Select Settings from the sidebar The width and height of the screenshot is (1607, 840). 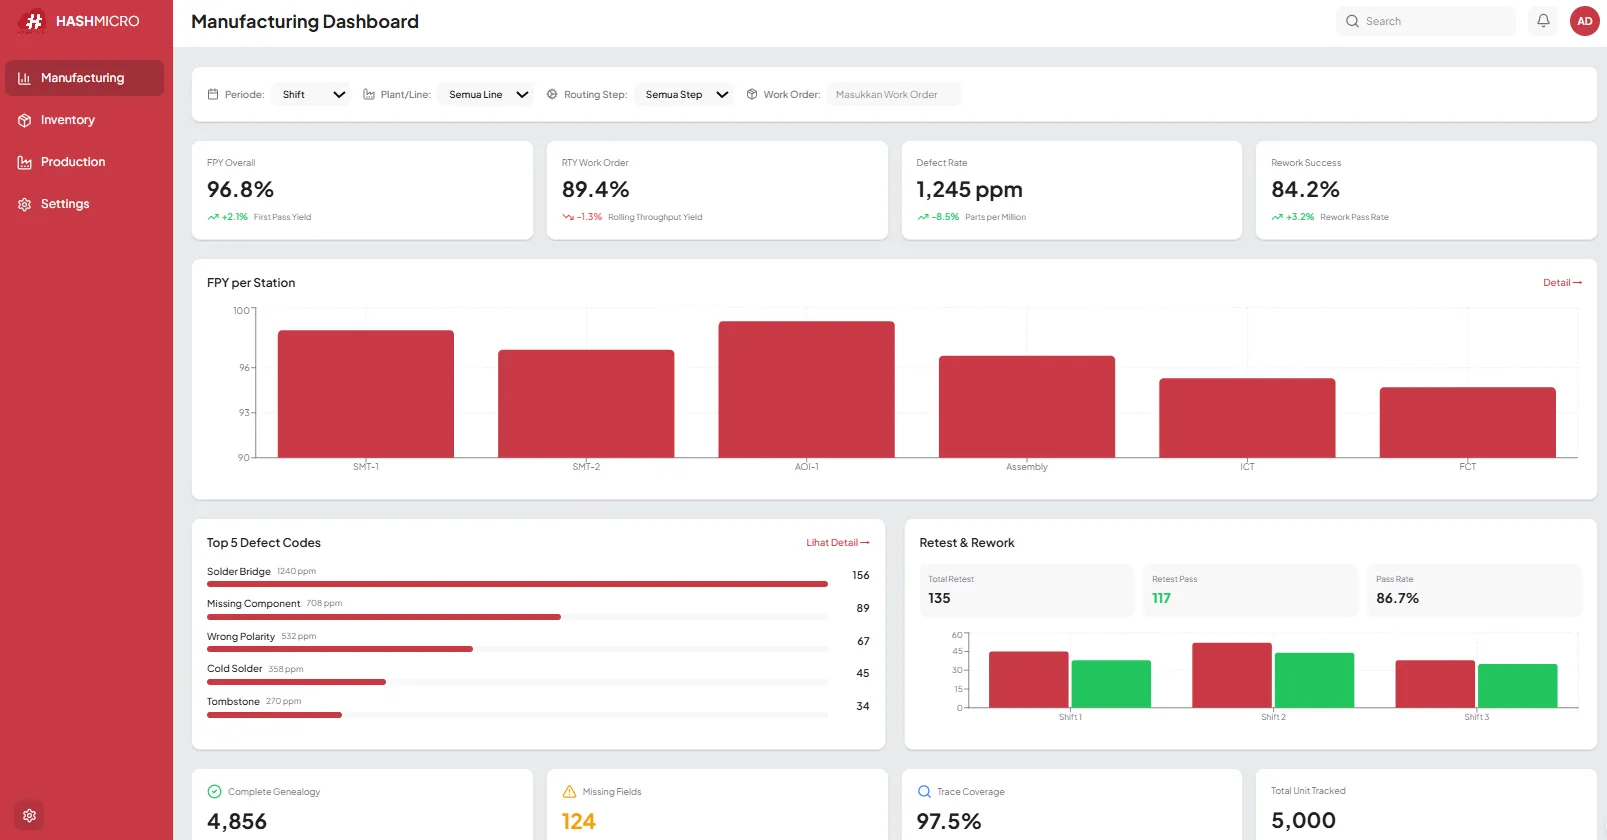click(64, 204)
